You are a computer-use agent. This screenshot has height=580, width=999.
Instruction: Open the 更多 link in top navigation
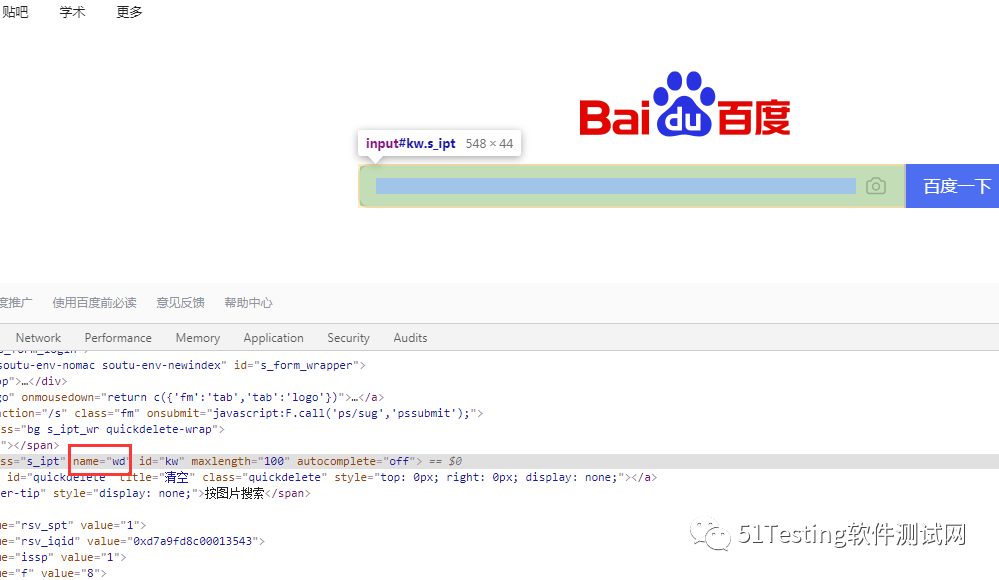click(x=129, y=12)
